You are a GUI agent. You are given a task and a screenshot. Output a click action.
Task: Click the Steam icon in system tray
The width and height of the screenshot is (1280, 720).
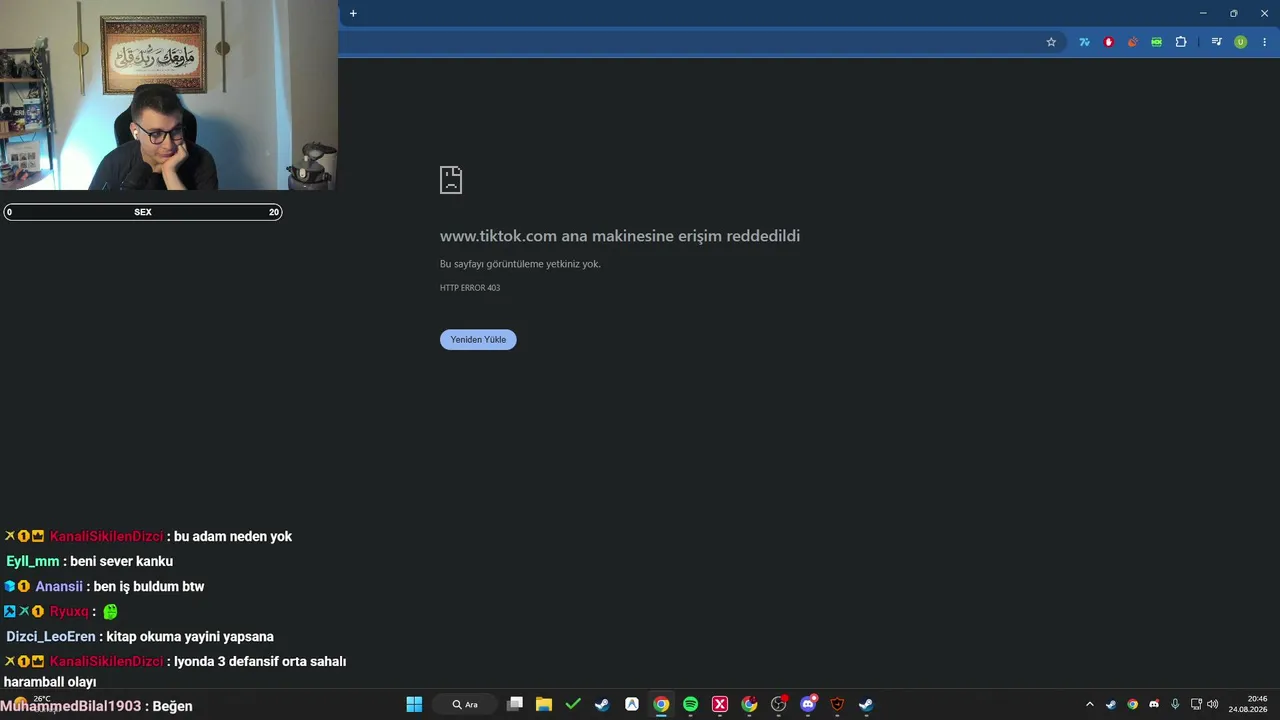(1111, 704)
